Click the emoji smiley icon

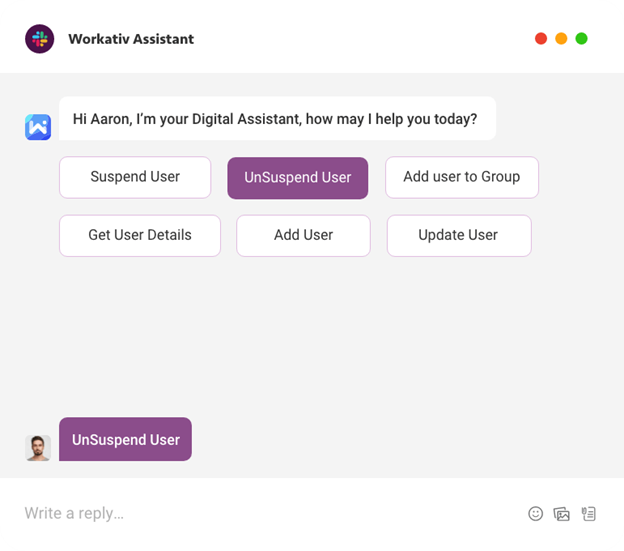tap(536, 513)
